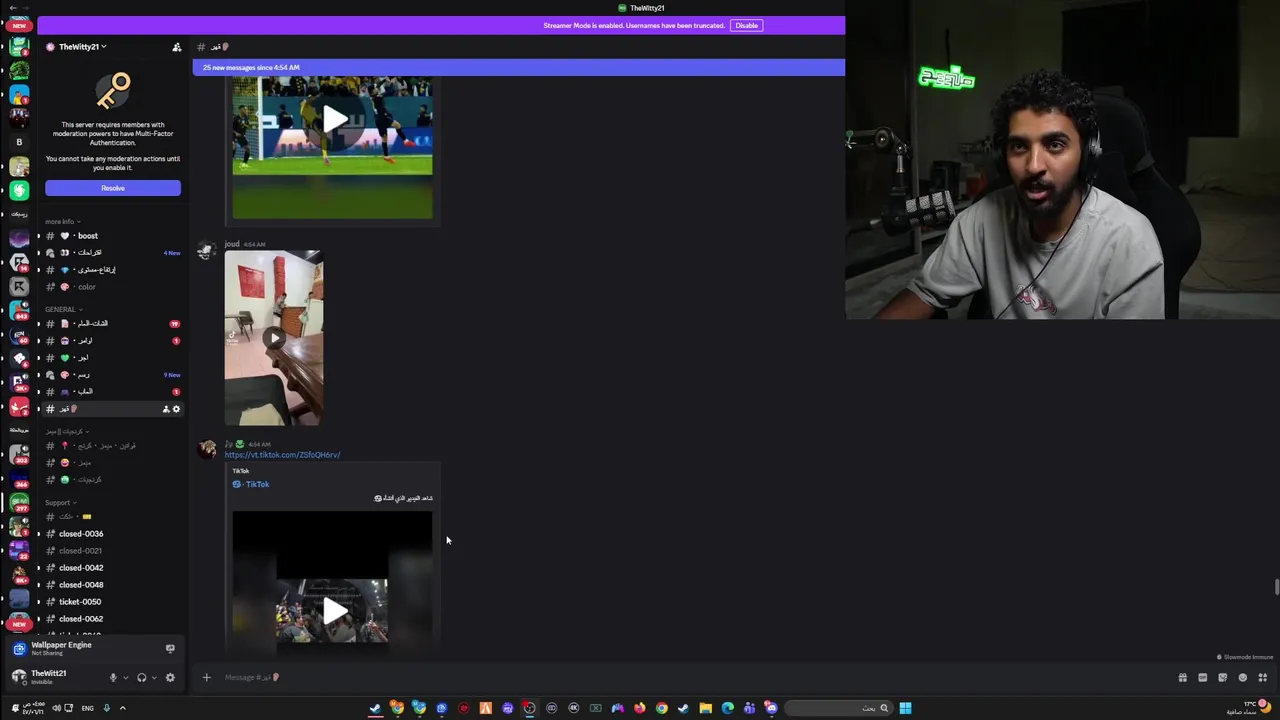The height and width of the screenshot is (720, 1280).
Task: Collapse the GENERAL channel category
Action: tap(63, 309)
